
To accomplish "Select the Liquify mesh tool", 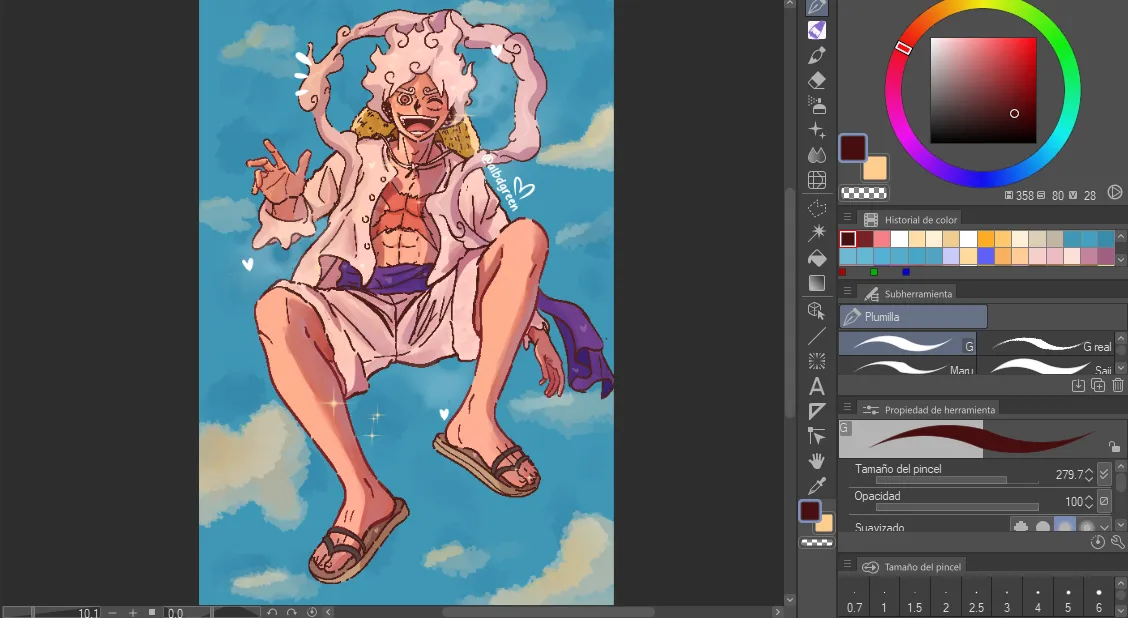I will tap(817, 180).
